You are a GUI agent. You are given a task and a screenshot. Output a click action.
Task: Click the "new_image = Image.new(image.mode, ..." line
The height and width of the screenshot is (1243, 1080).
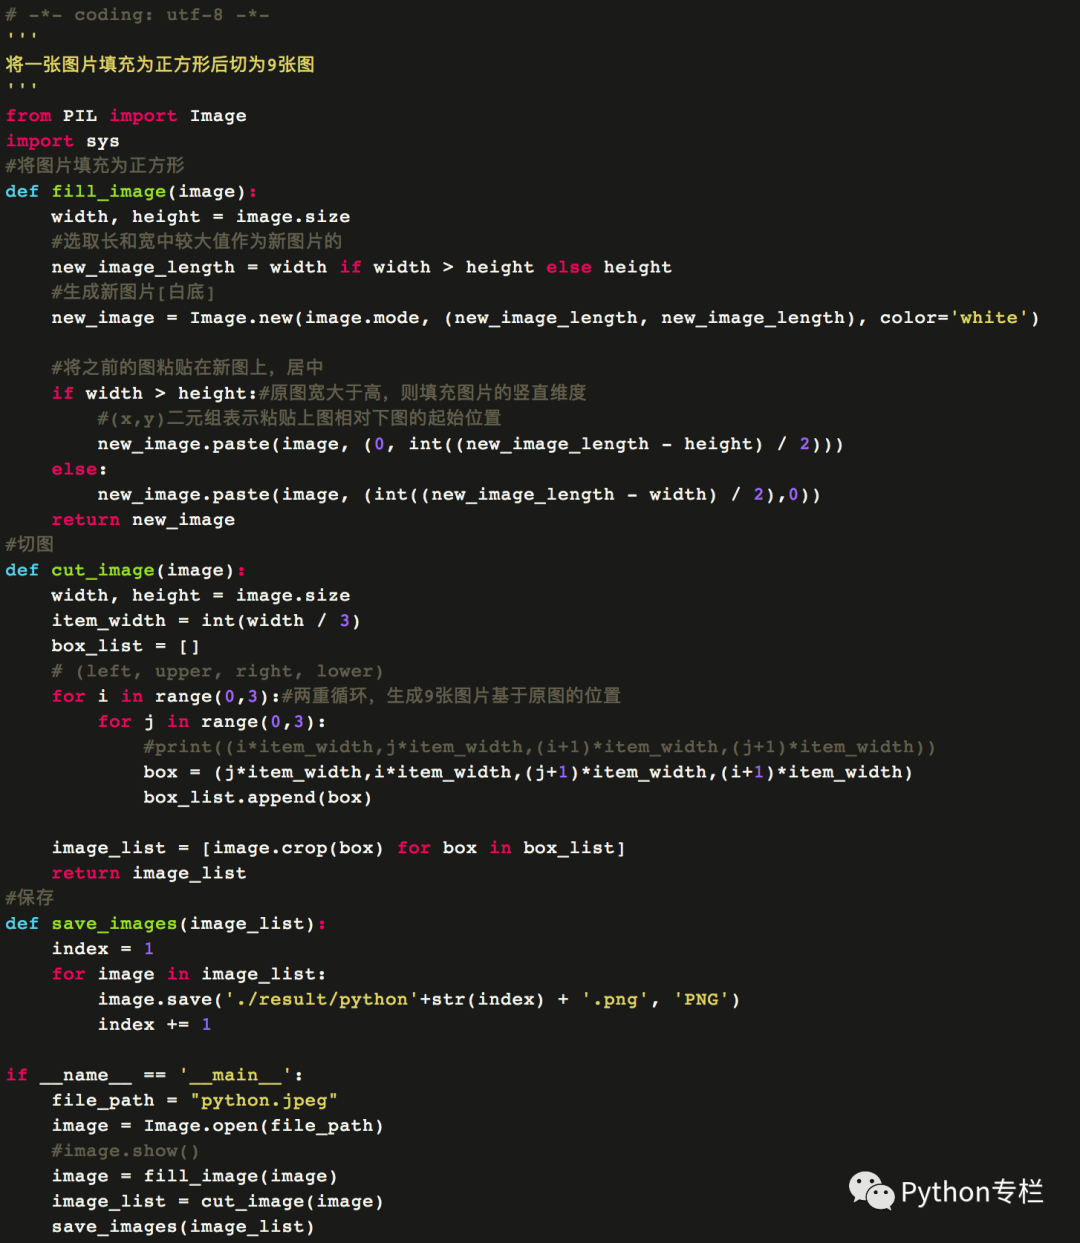pyautogui.click(x=545, y=318)
